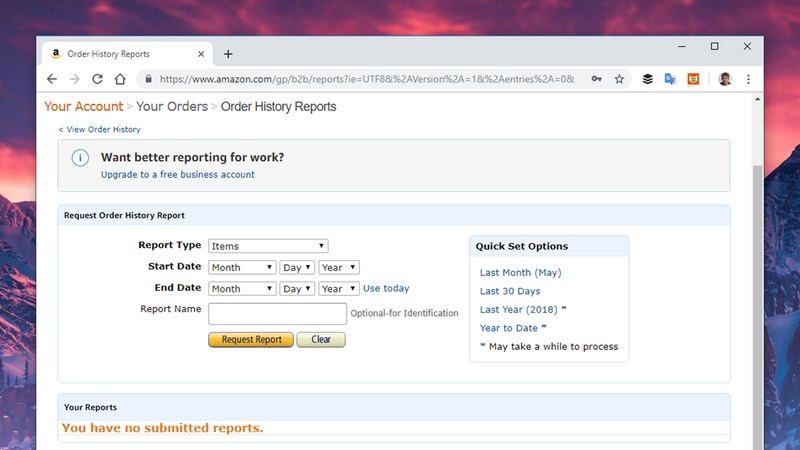This screenshot has width=800, height=450.
Task: Click the 'Want better reporting for work?' heading
Action: (192, 157)
